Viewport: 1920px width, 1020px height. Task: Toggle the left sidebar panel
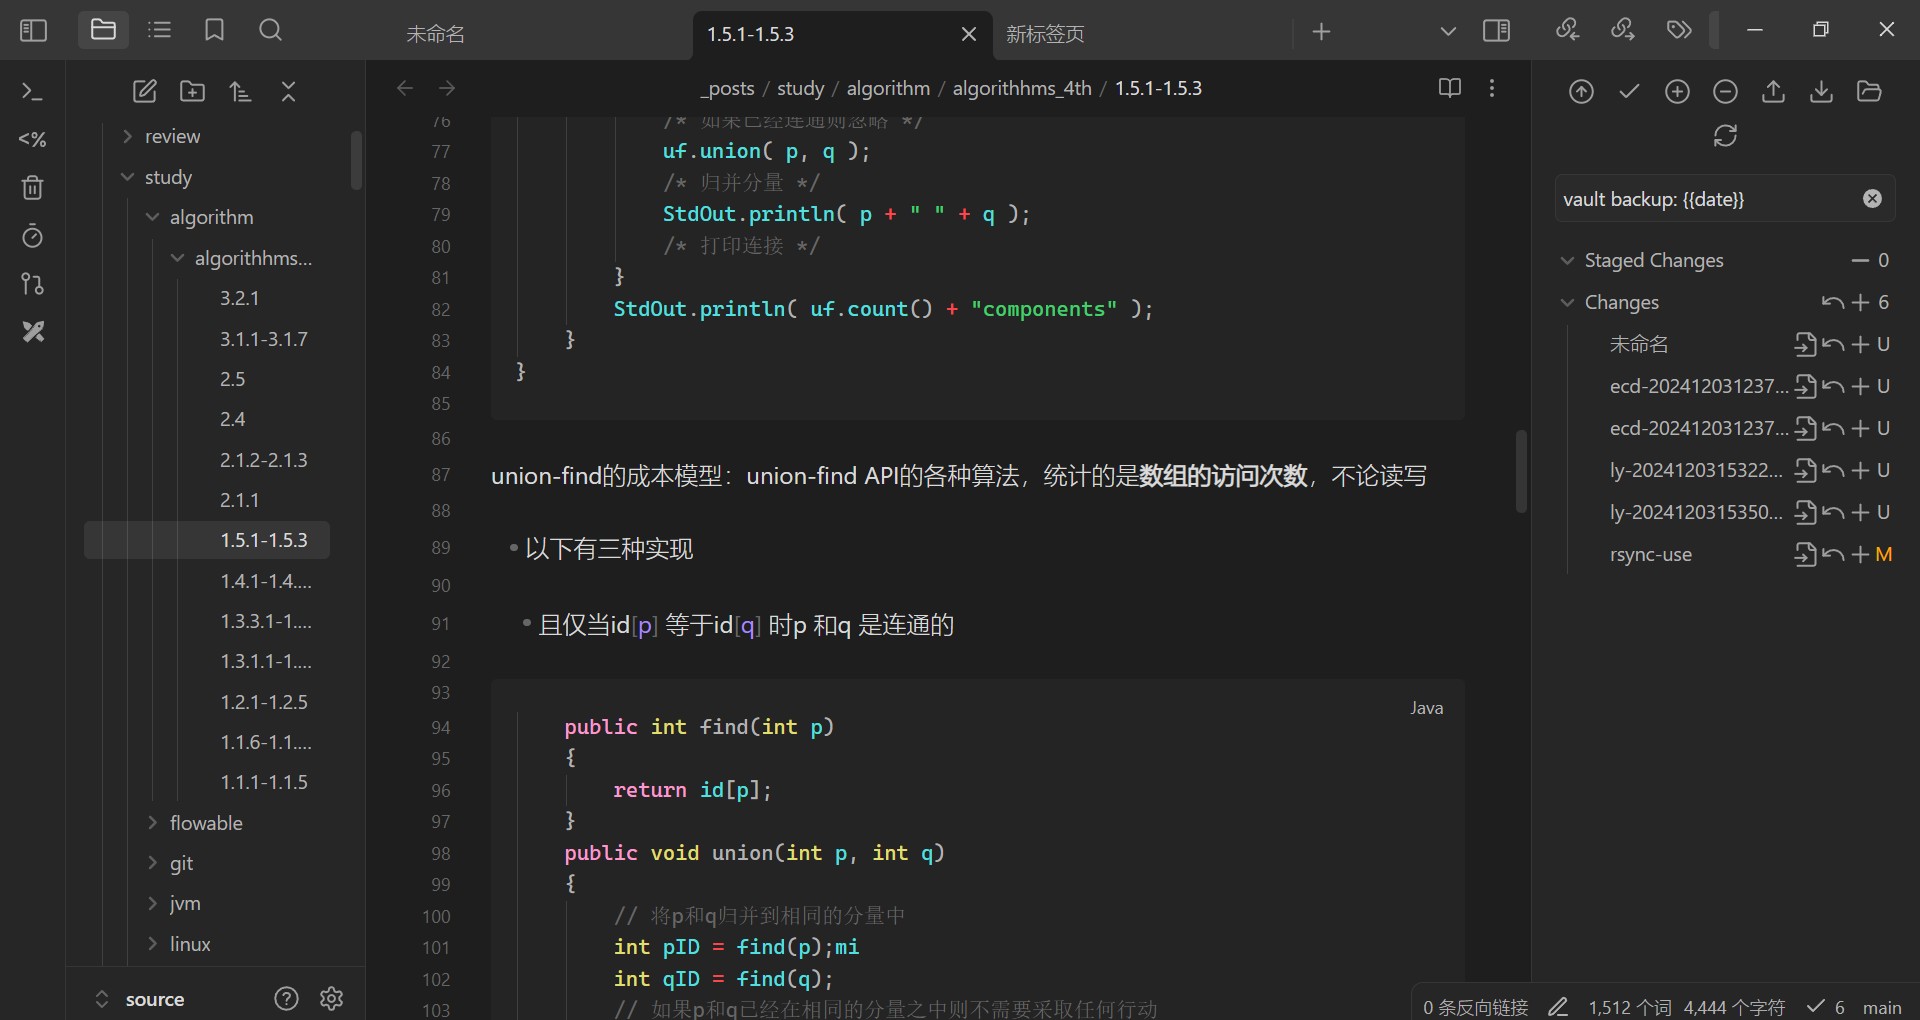point(33,31)
